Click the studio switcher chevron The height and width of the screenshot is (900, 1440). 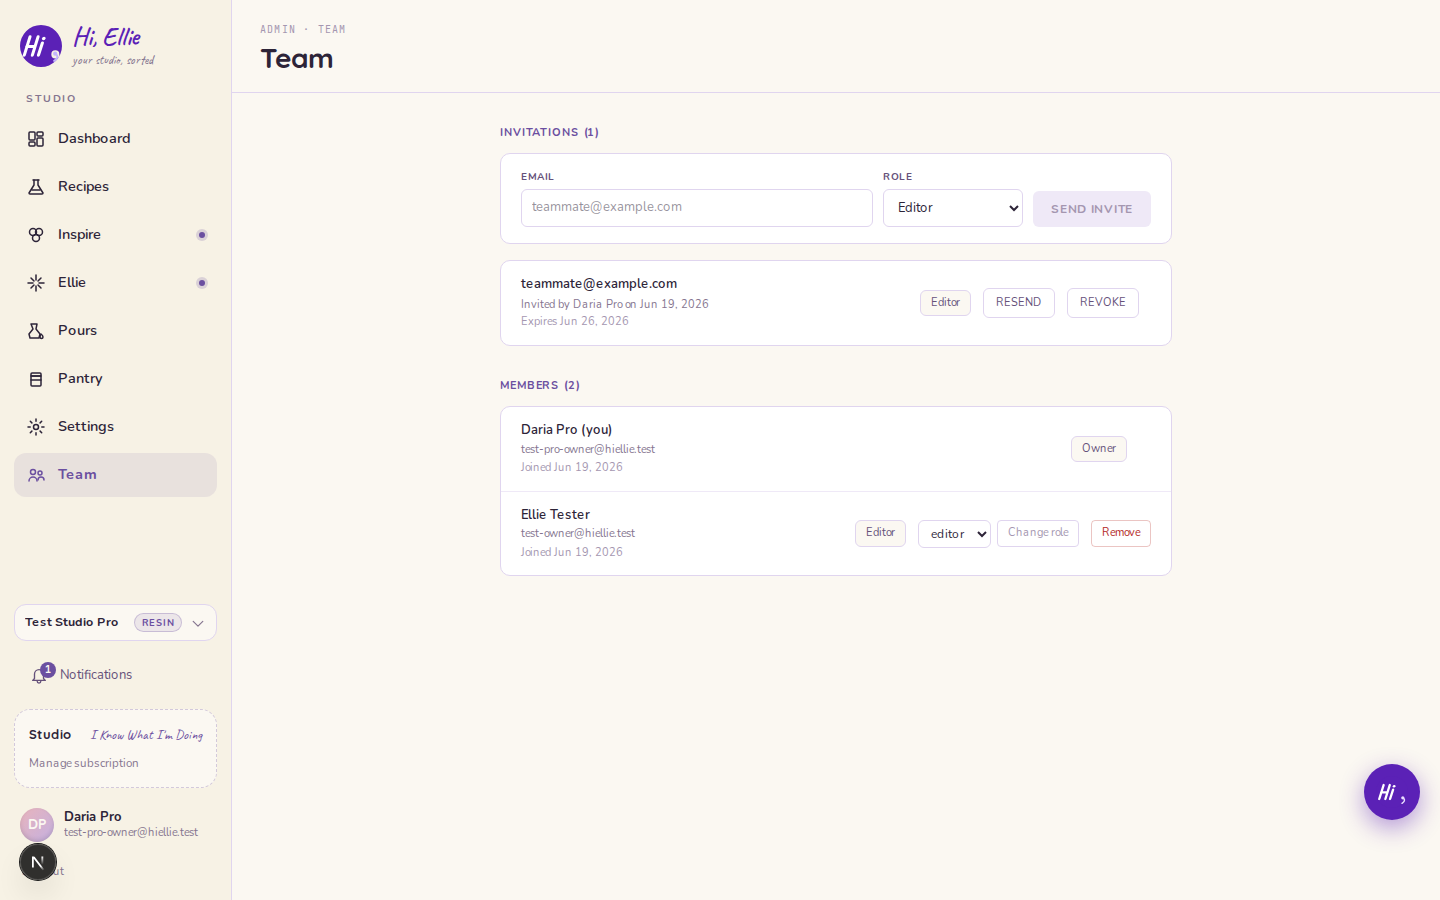[x=198, y=623]
